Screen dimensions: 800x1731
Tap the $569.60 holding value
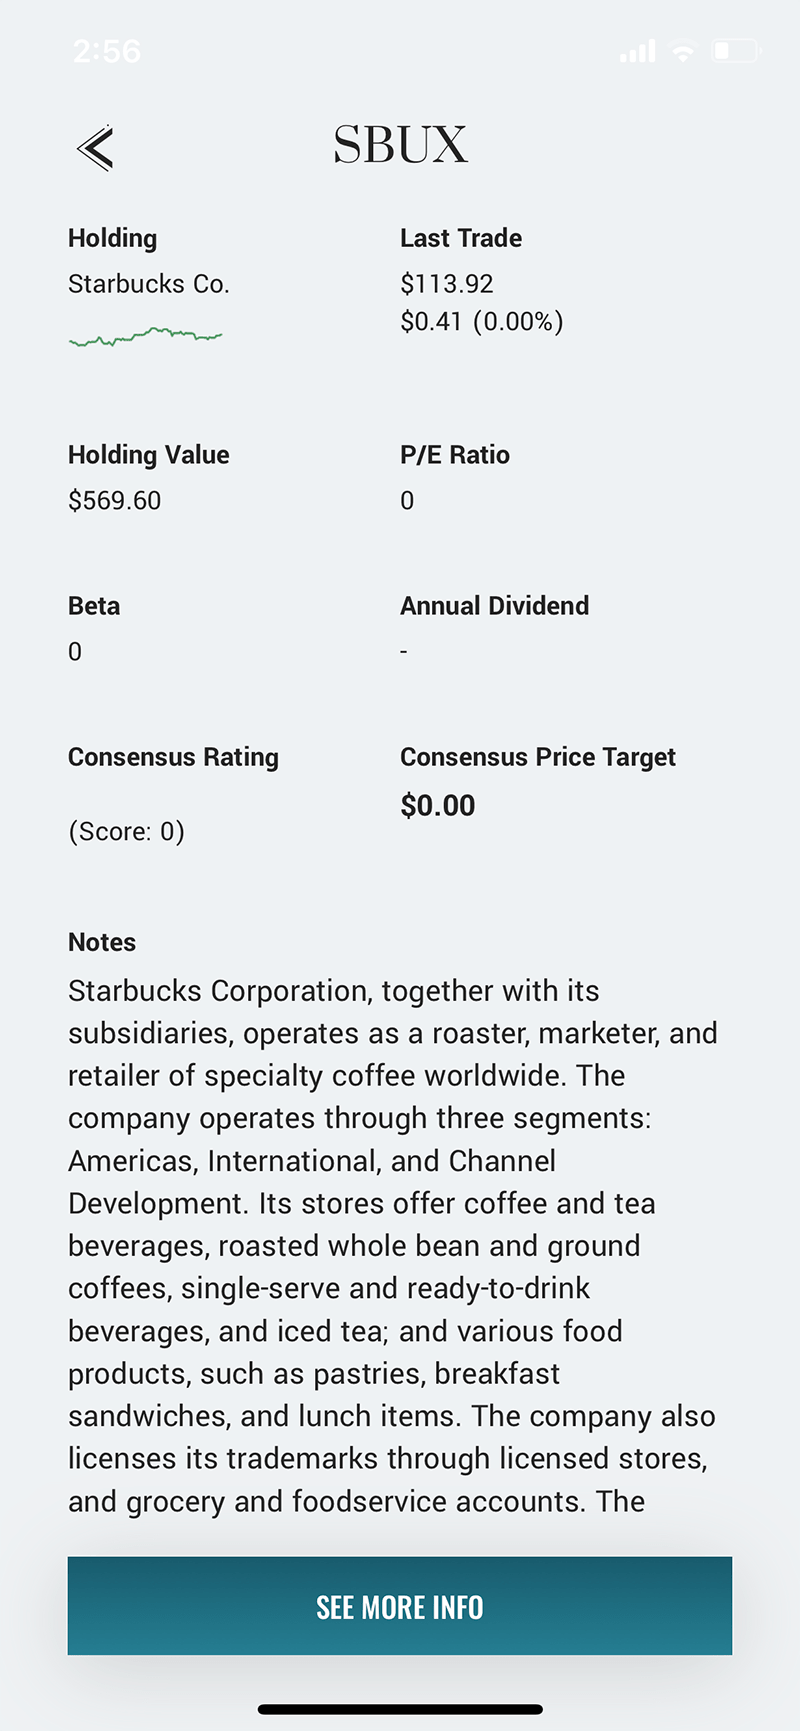(114, 500)
